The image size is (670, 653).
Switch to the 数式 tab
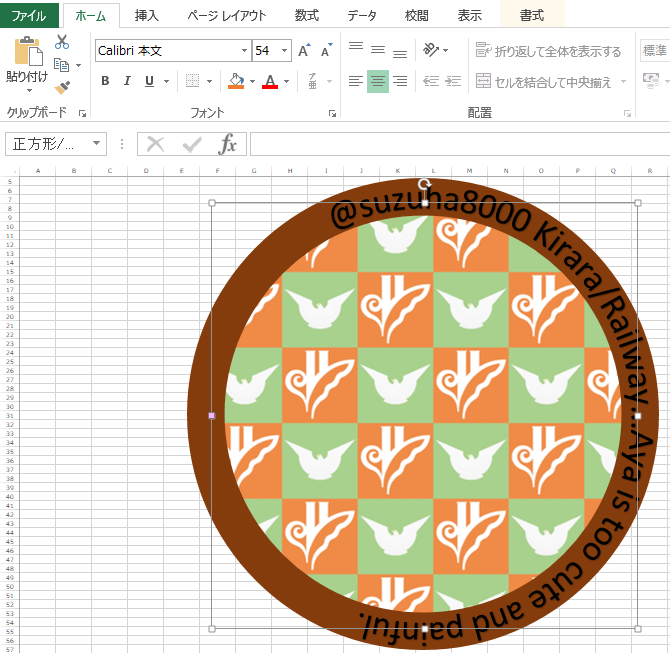tap(307, 15)
